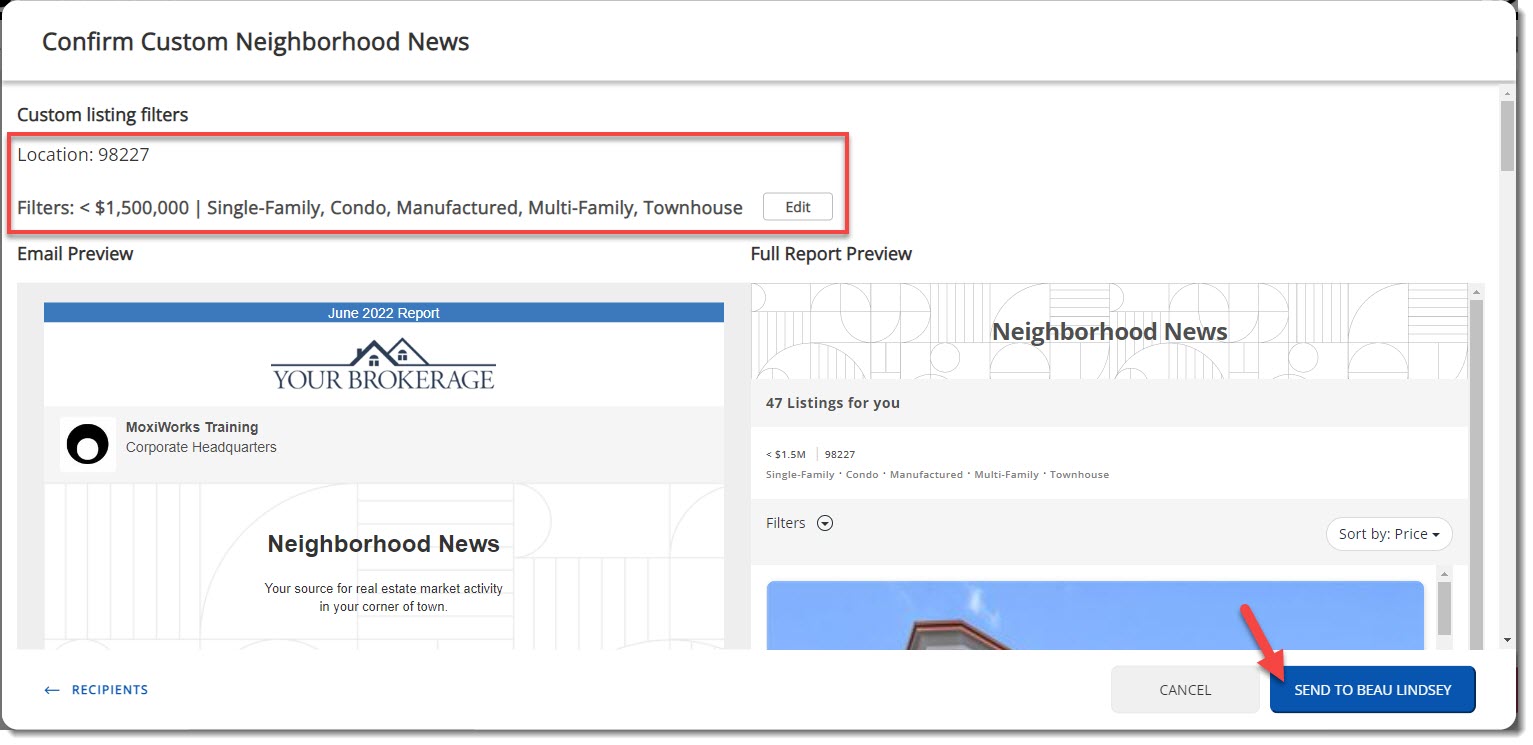Click the Full Report Preview scrollbar up arrow
Image resolution: width=1533 pixels, height=745 pixels.
click(x=1476, y=292)
